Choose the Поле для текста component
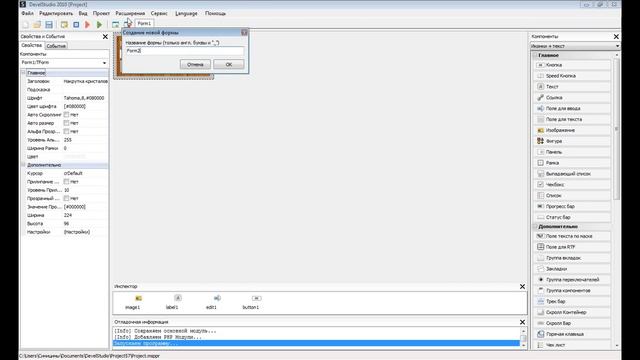Viewport: 640px width, 360px height. click(x=572, y=119)
